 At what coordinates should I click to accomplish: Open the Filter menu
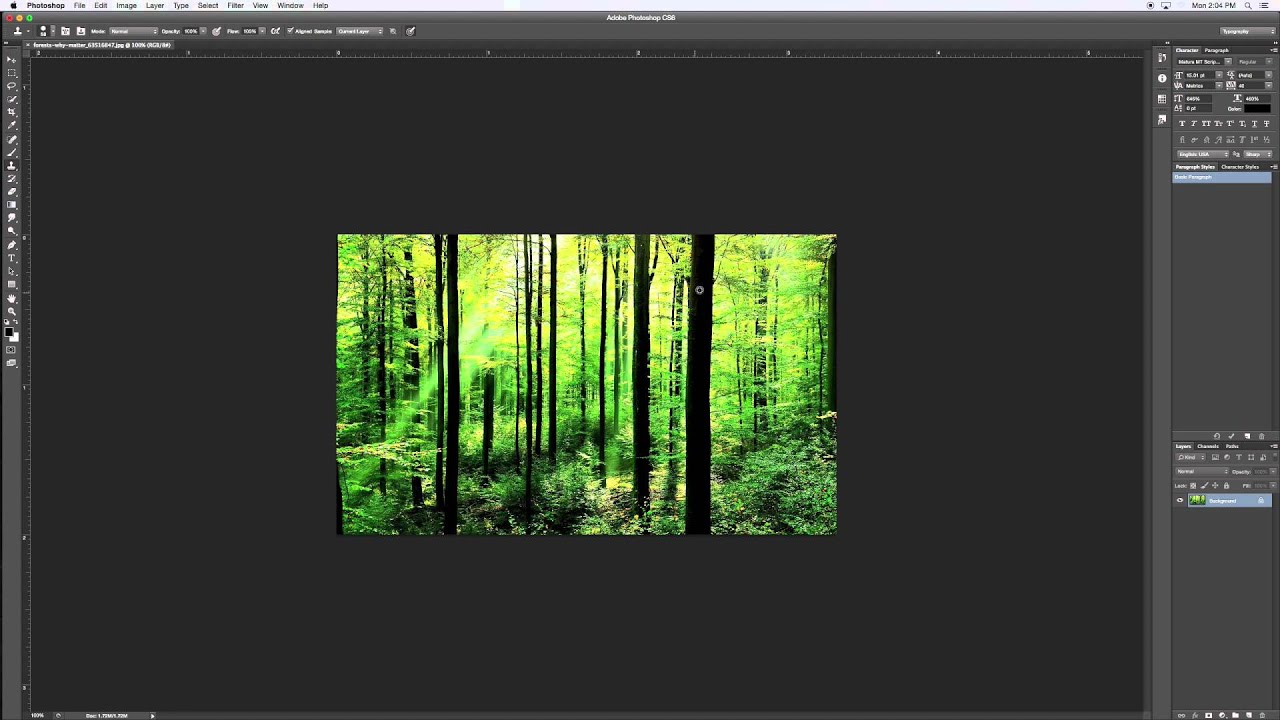[235, 6]
